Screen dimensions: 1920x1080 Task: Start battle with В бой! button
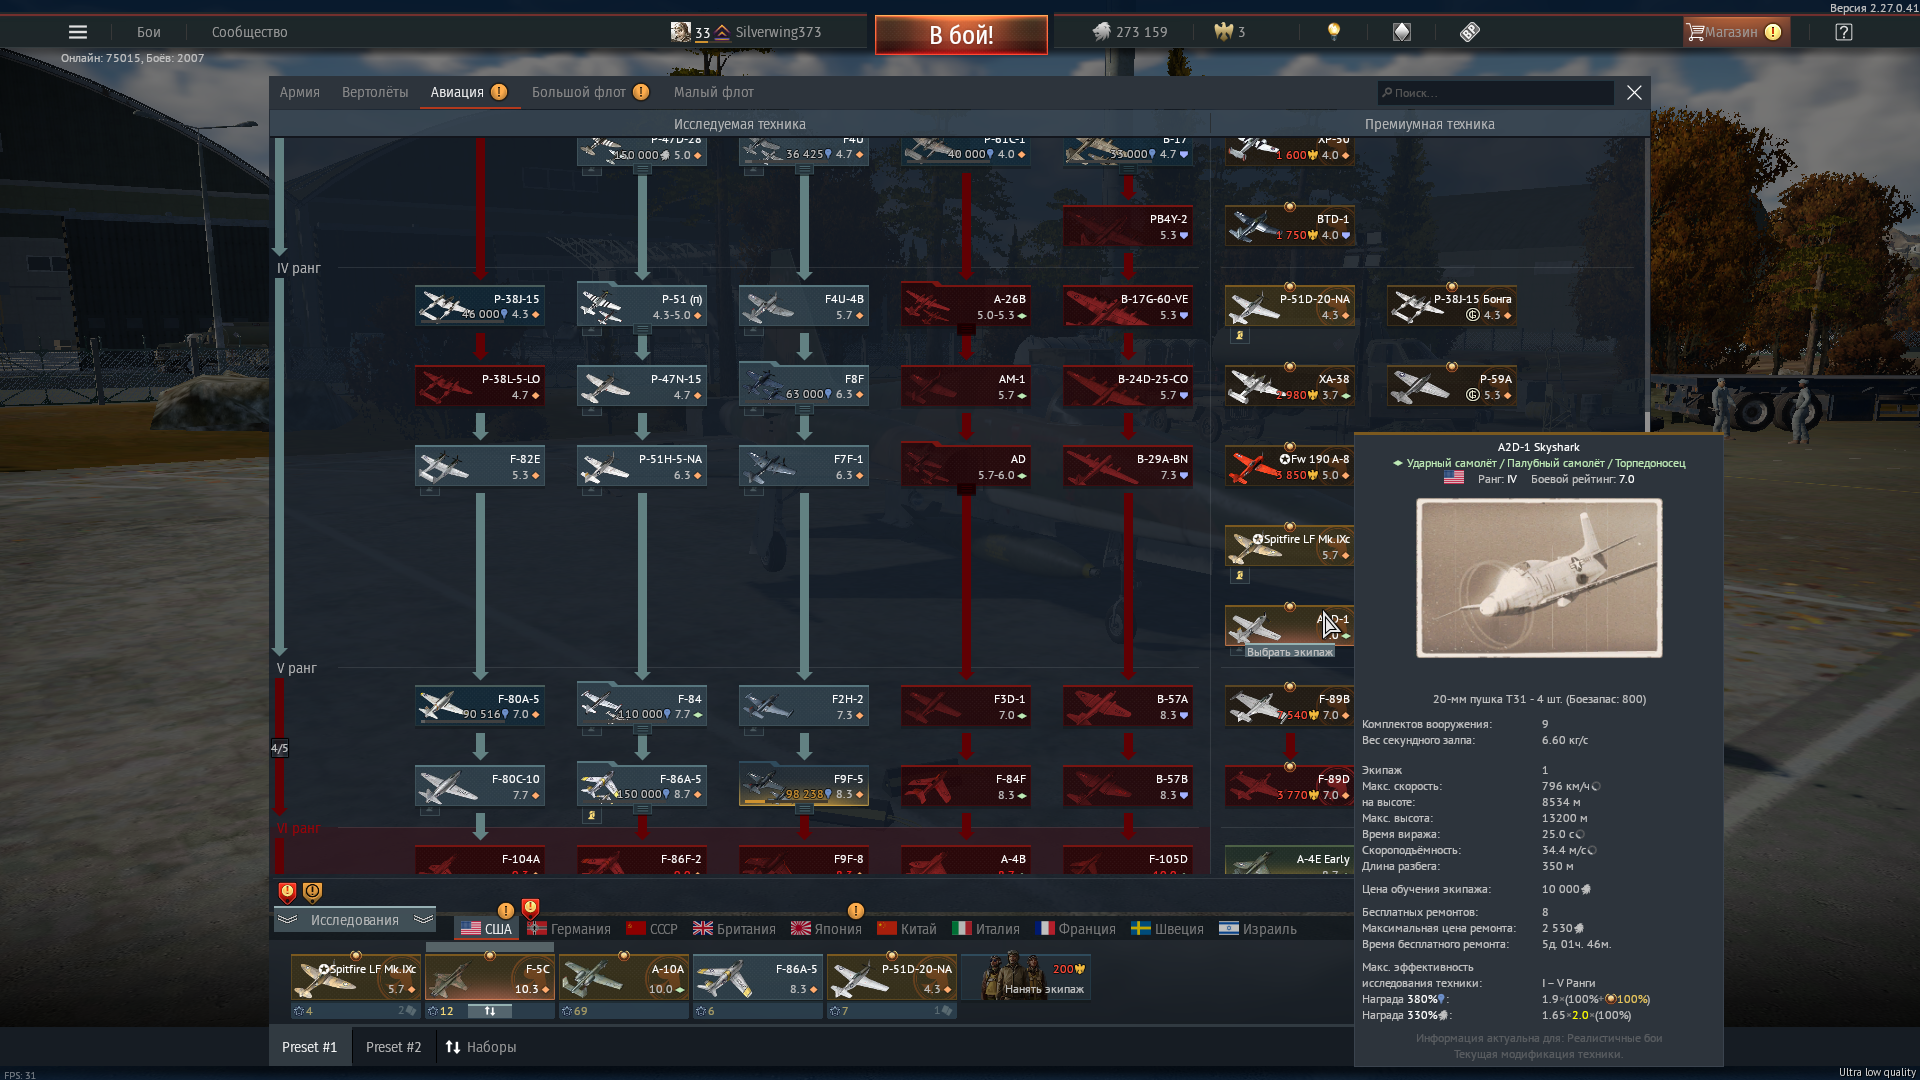tap(961, 35)
